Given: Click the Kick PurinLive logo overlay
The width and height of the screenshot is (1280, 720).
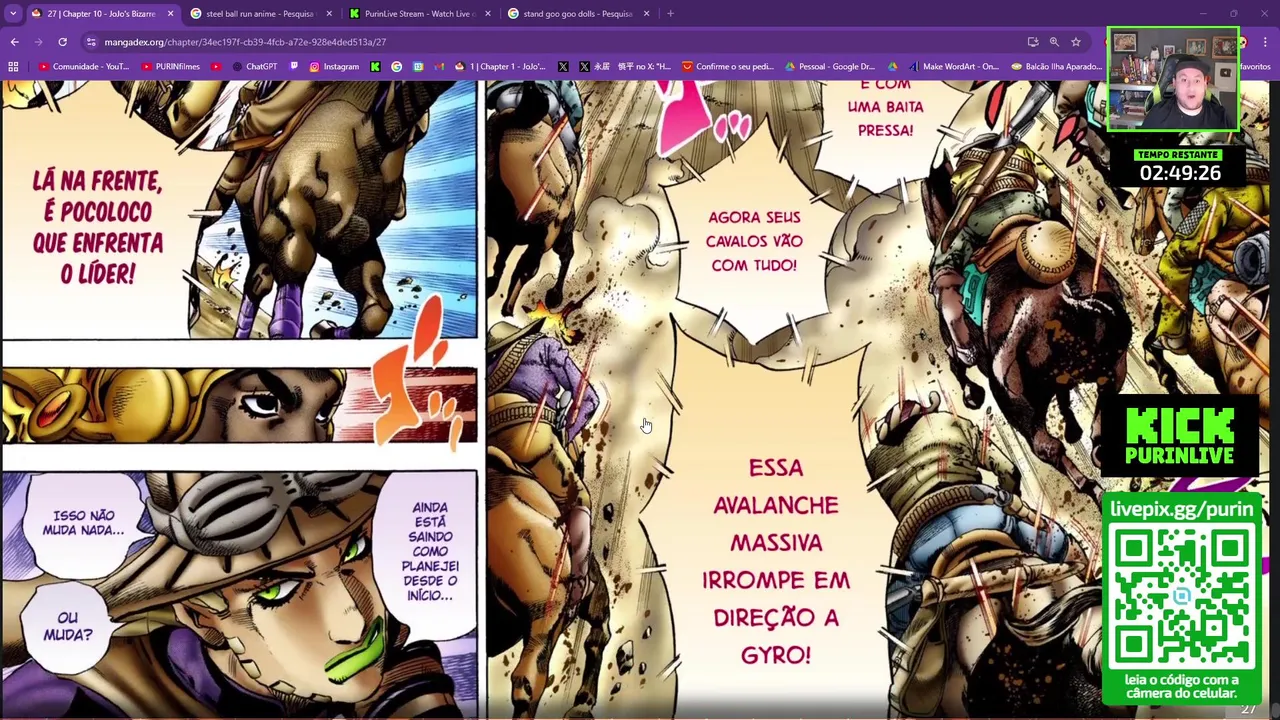Looking at the screenshot, I should 1180,436.
